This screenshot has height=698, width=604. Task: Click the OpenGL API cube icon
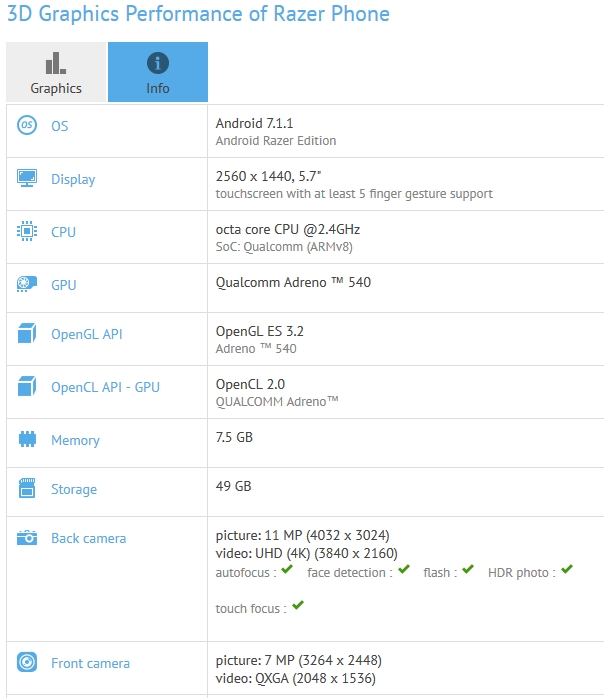[x=27, y=335]
